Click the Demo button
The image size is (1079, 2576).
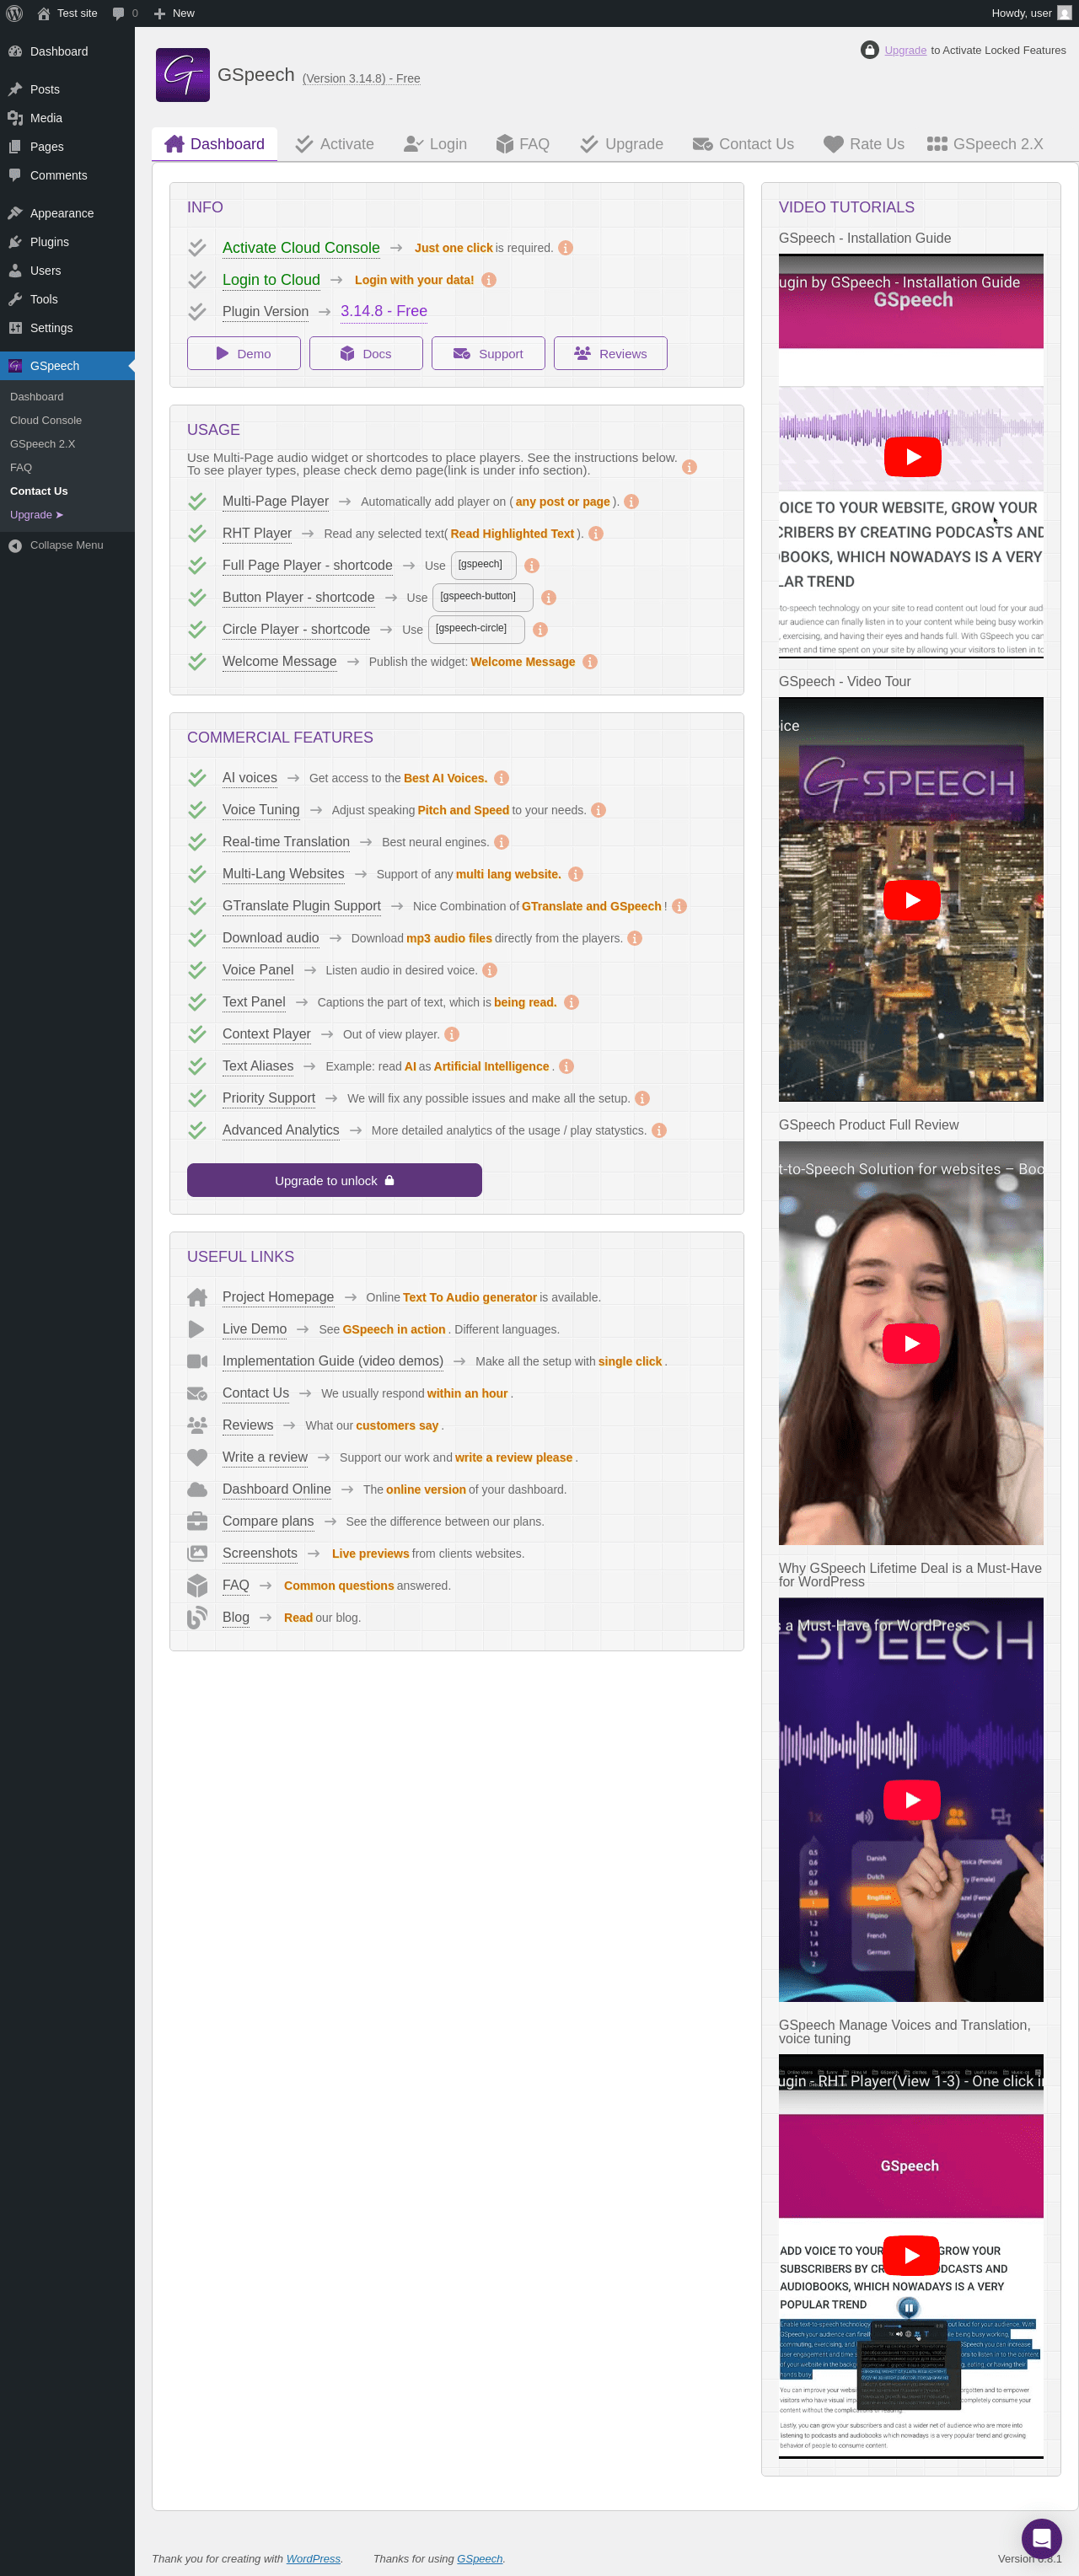(x=244, y=353)
